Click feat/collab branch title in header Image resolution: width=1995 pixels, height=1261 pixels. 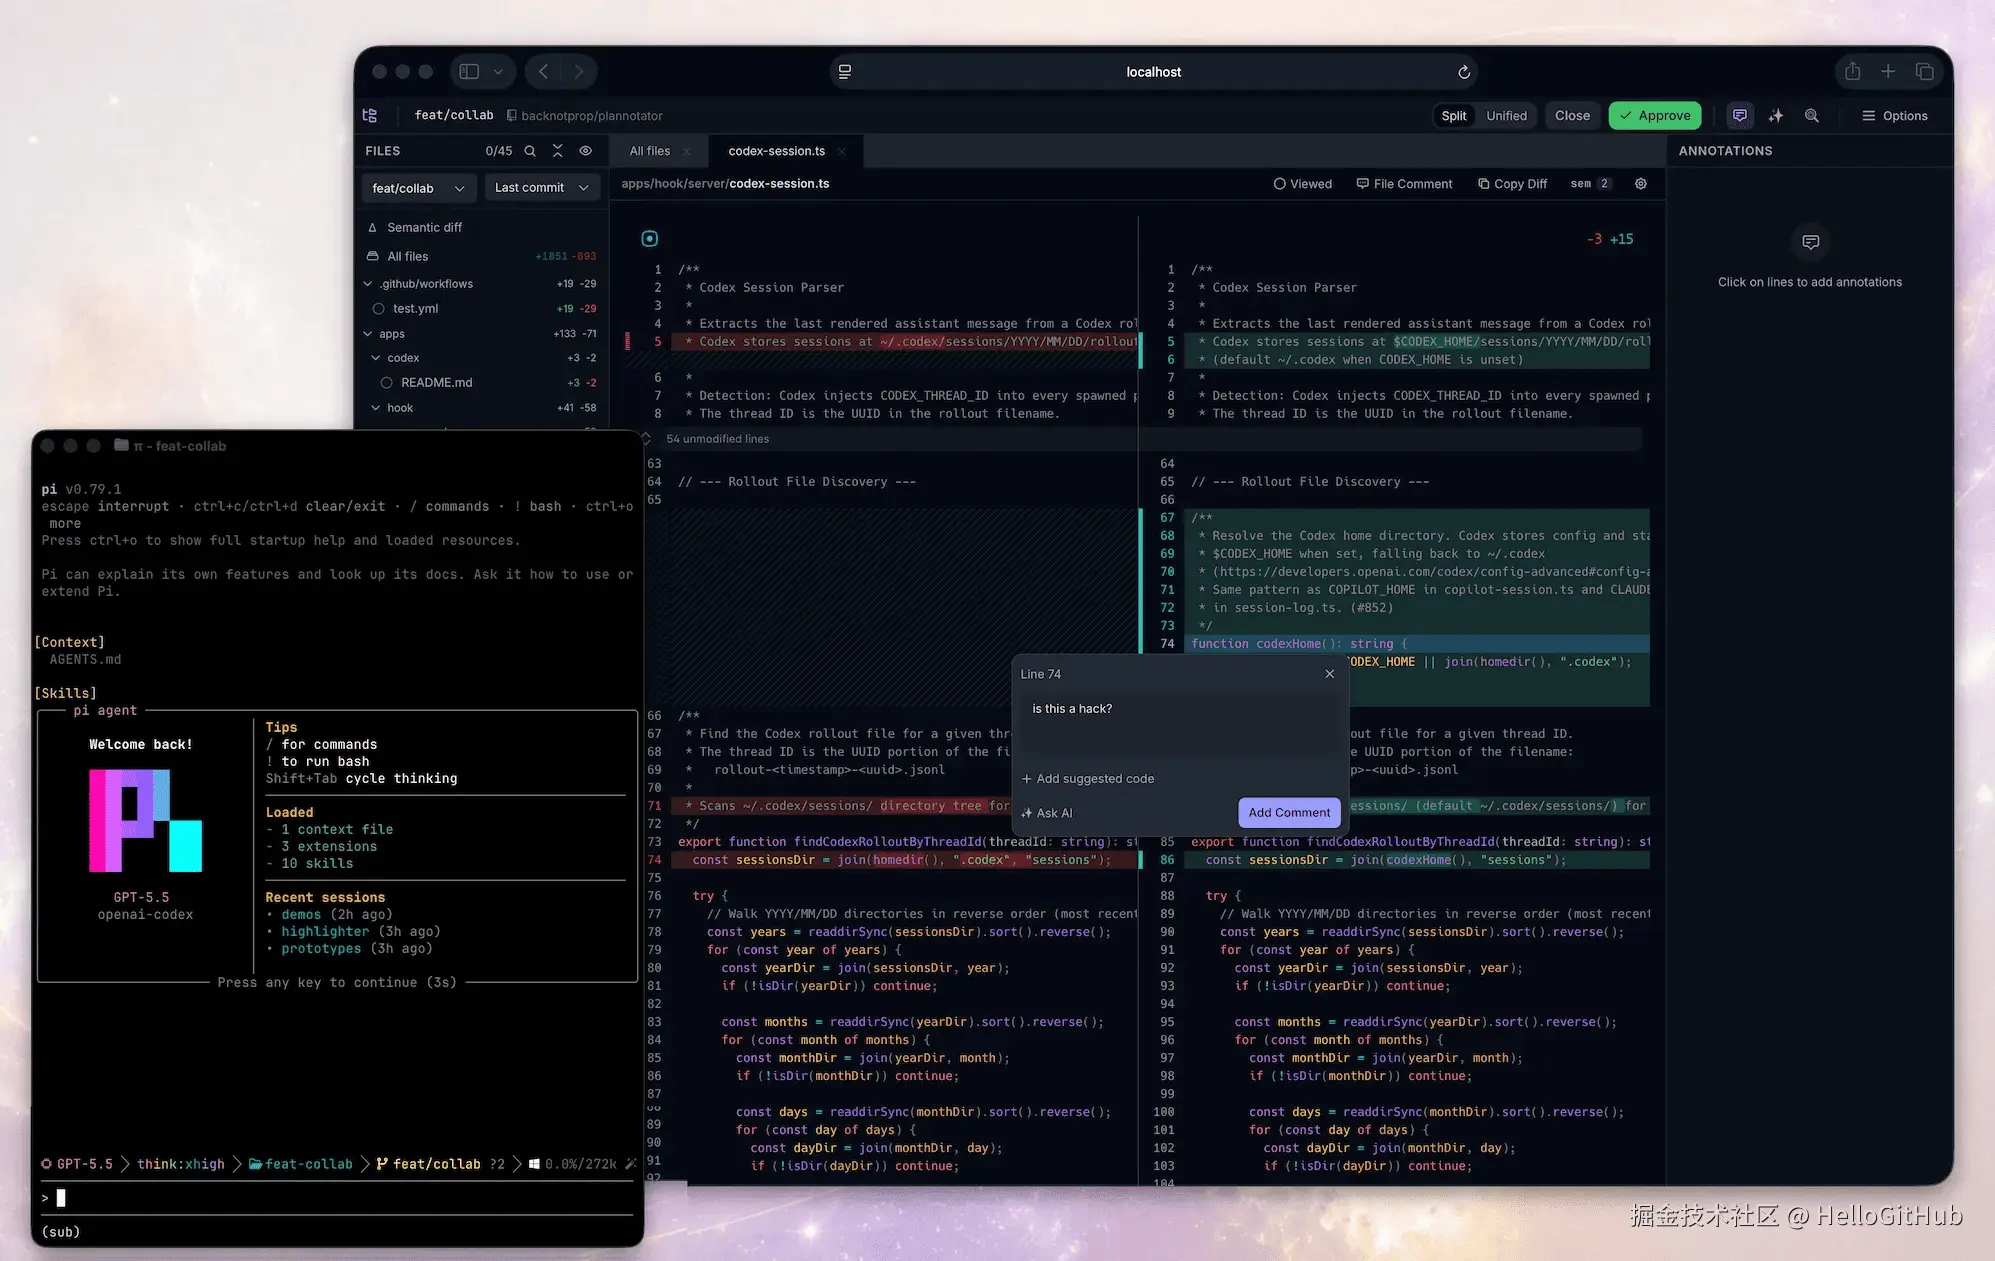454,116
